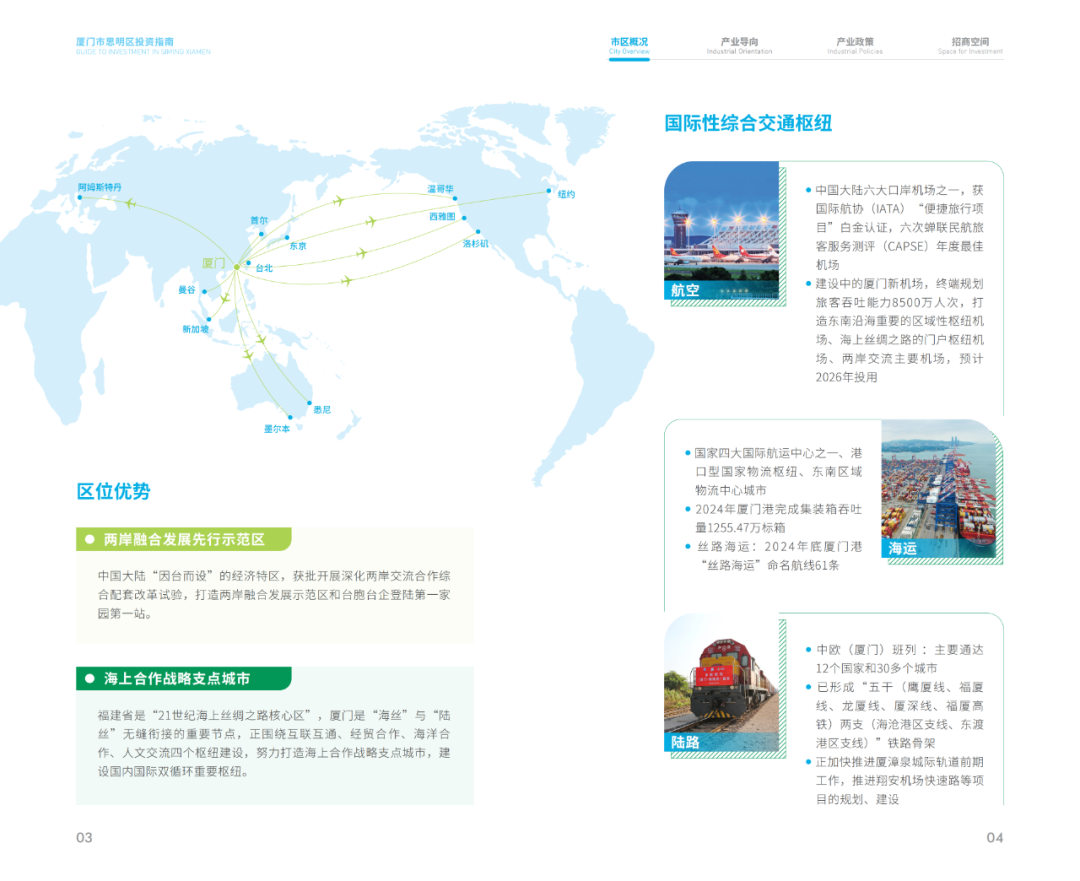
Task: Switch to the 产业导向 tab
Action: 739,46
